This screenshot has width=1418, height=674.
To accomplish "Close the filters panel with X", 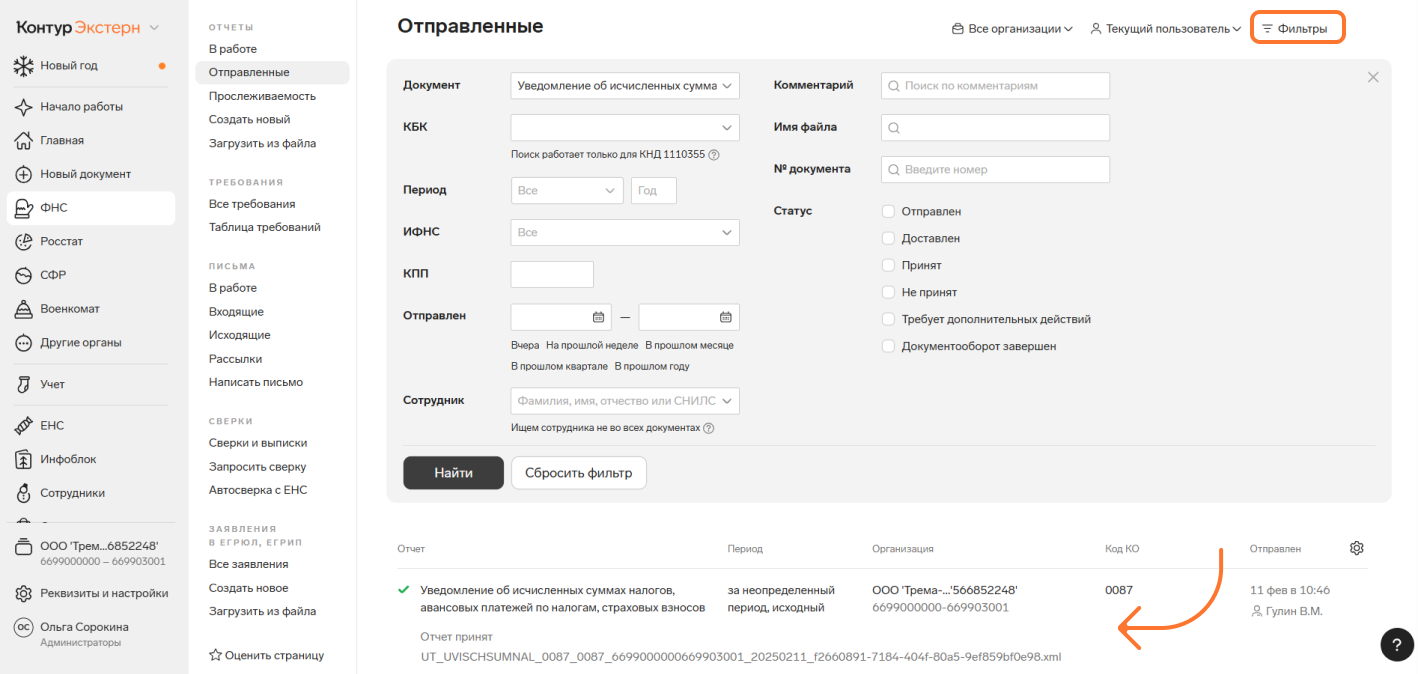I will point(1373,78).
